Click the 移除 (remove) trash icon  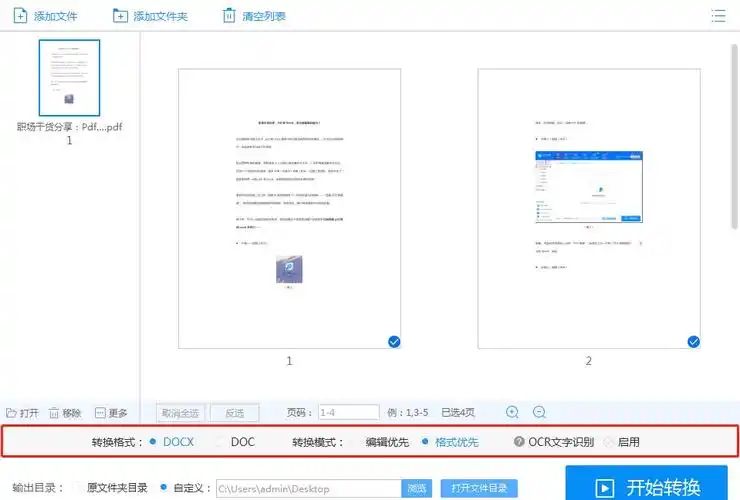(x=54, y=413)
